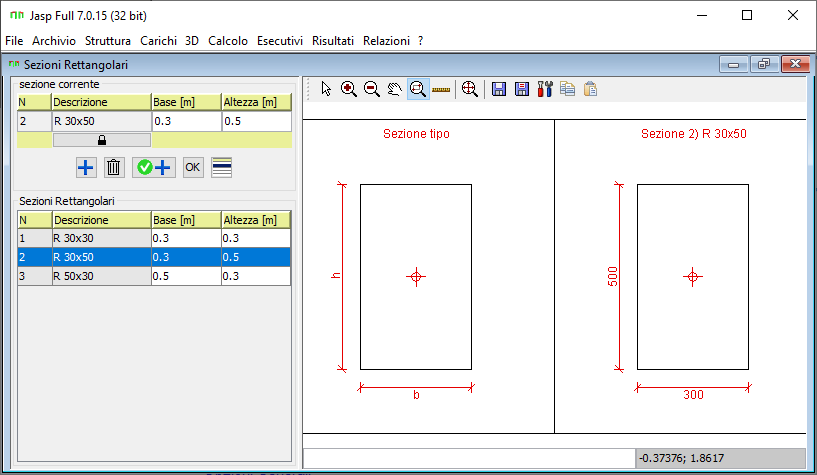Click Base cell 0.5 of R 50x30
Image resolution: width=817 pixels, height=475 pixels.
[x=186, y=276]
